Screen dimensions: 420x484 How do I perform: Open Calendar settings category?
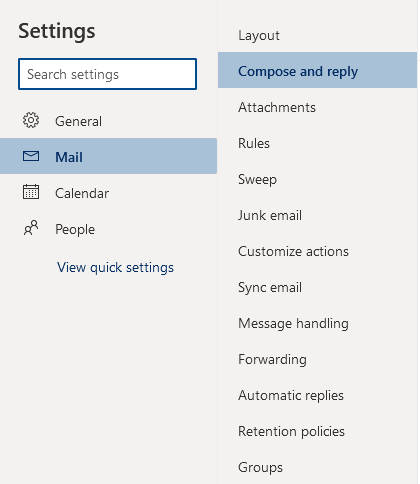coord(108,193)
